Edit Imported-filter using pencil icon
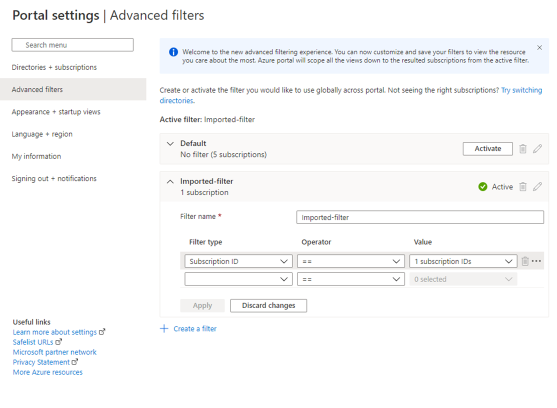The image size is (557, 408). click(537, 186)
